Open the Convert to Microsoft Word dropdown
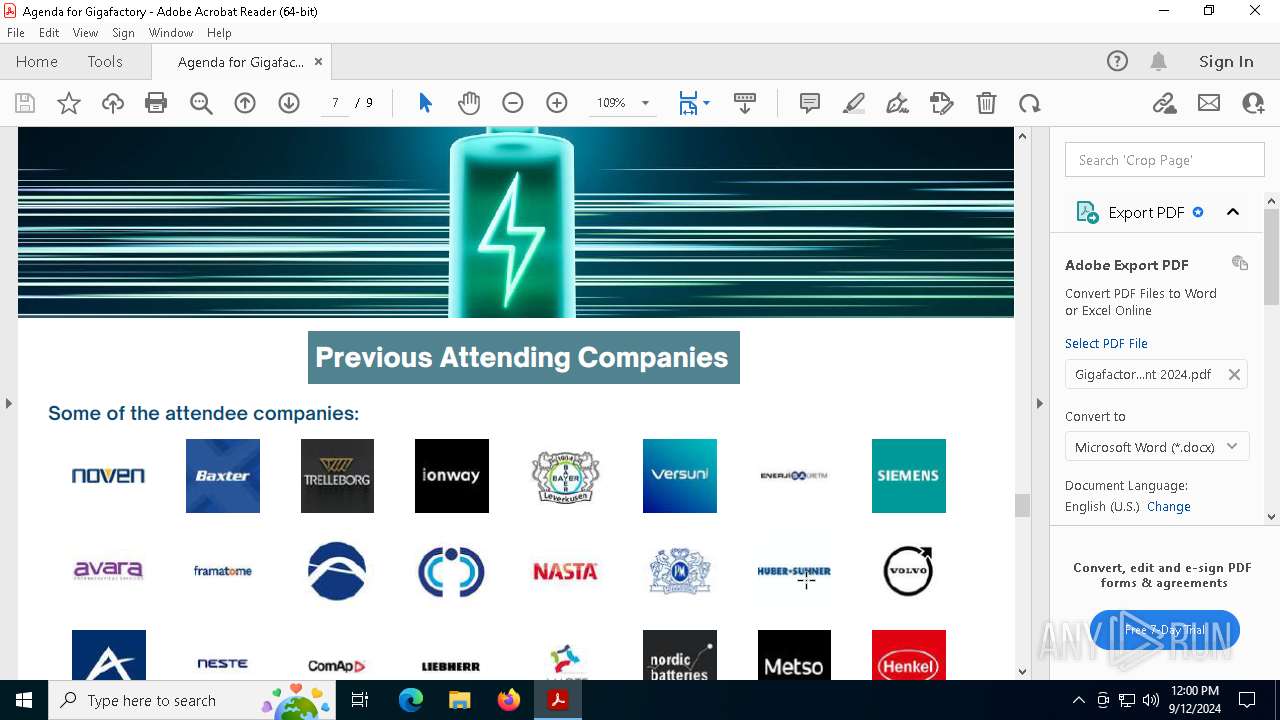Viewport: 1280px width, 720px height. (1157, 447)
